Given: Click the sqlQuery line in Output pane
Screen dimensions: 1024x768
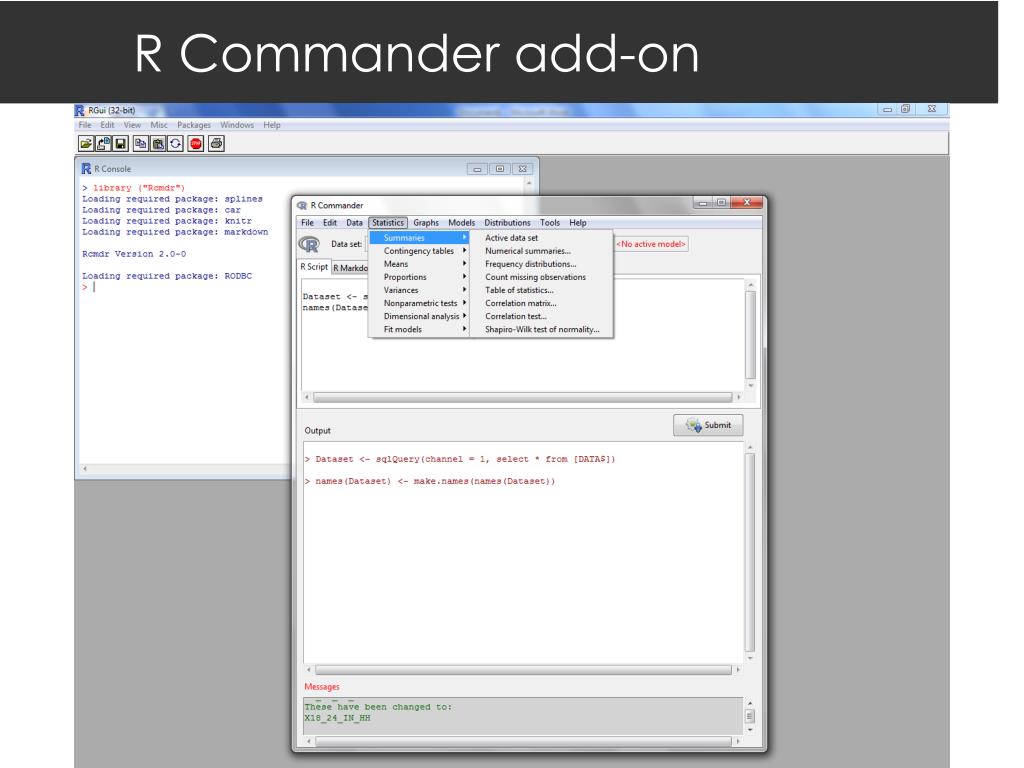Looking at the screenshot, I should click(460, 459).
